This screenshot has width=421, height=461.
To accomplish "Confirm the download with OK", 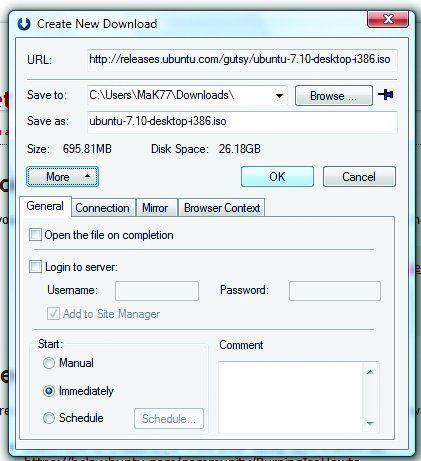I will tap(277, 177).
